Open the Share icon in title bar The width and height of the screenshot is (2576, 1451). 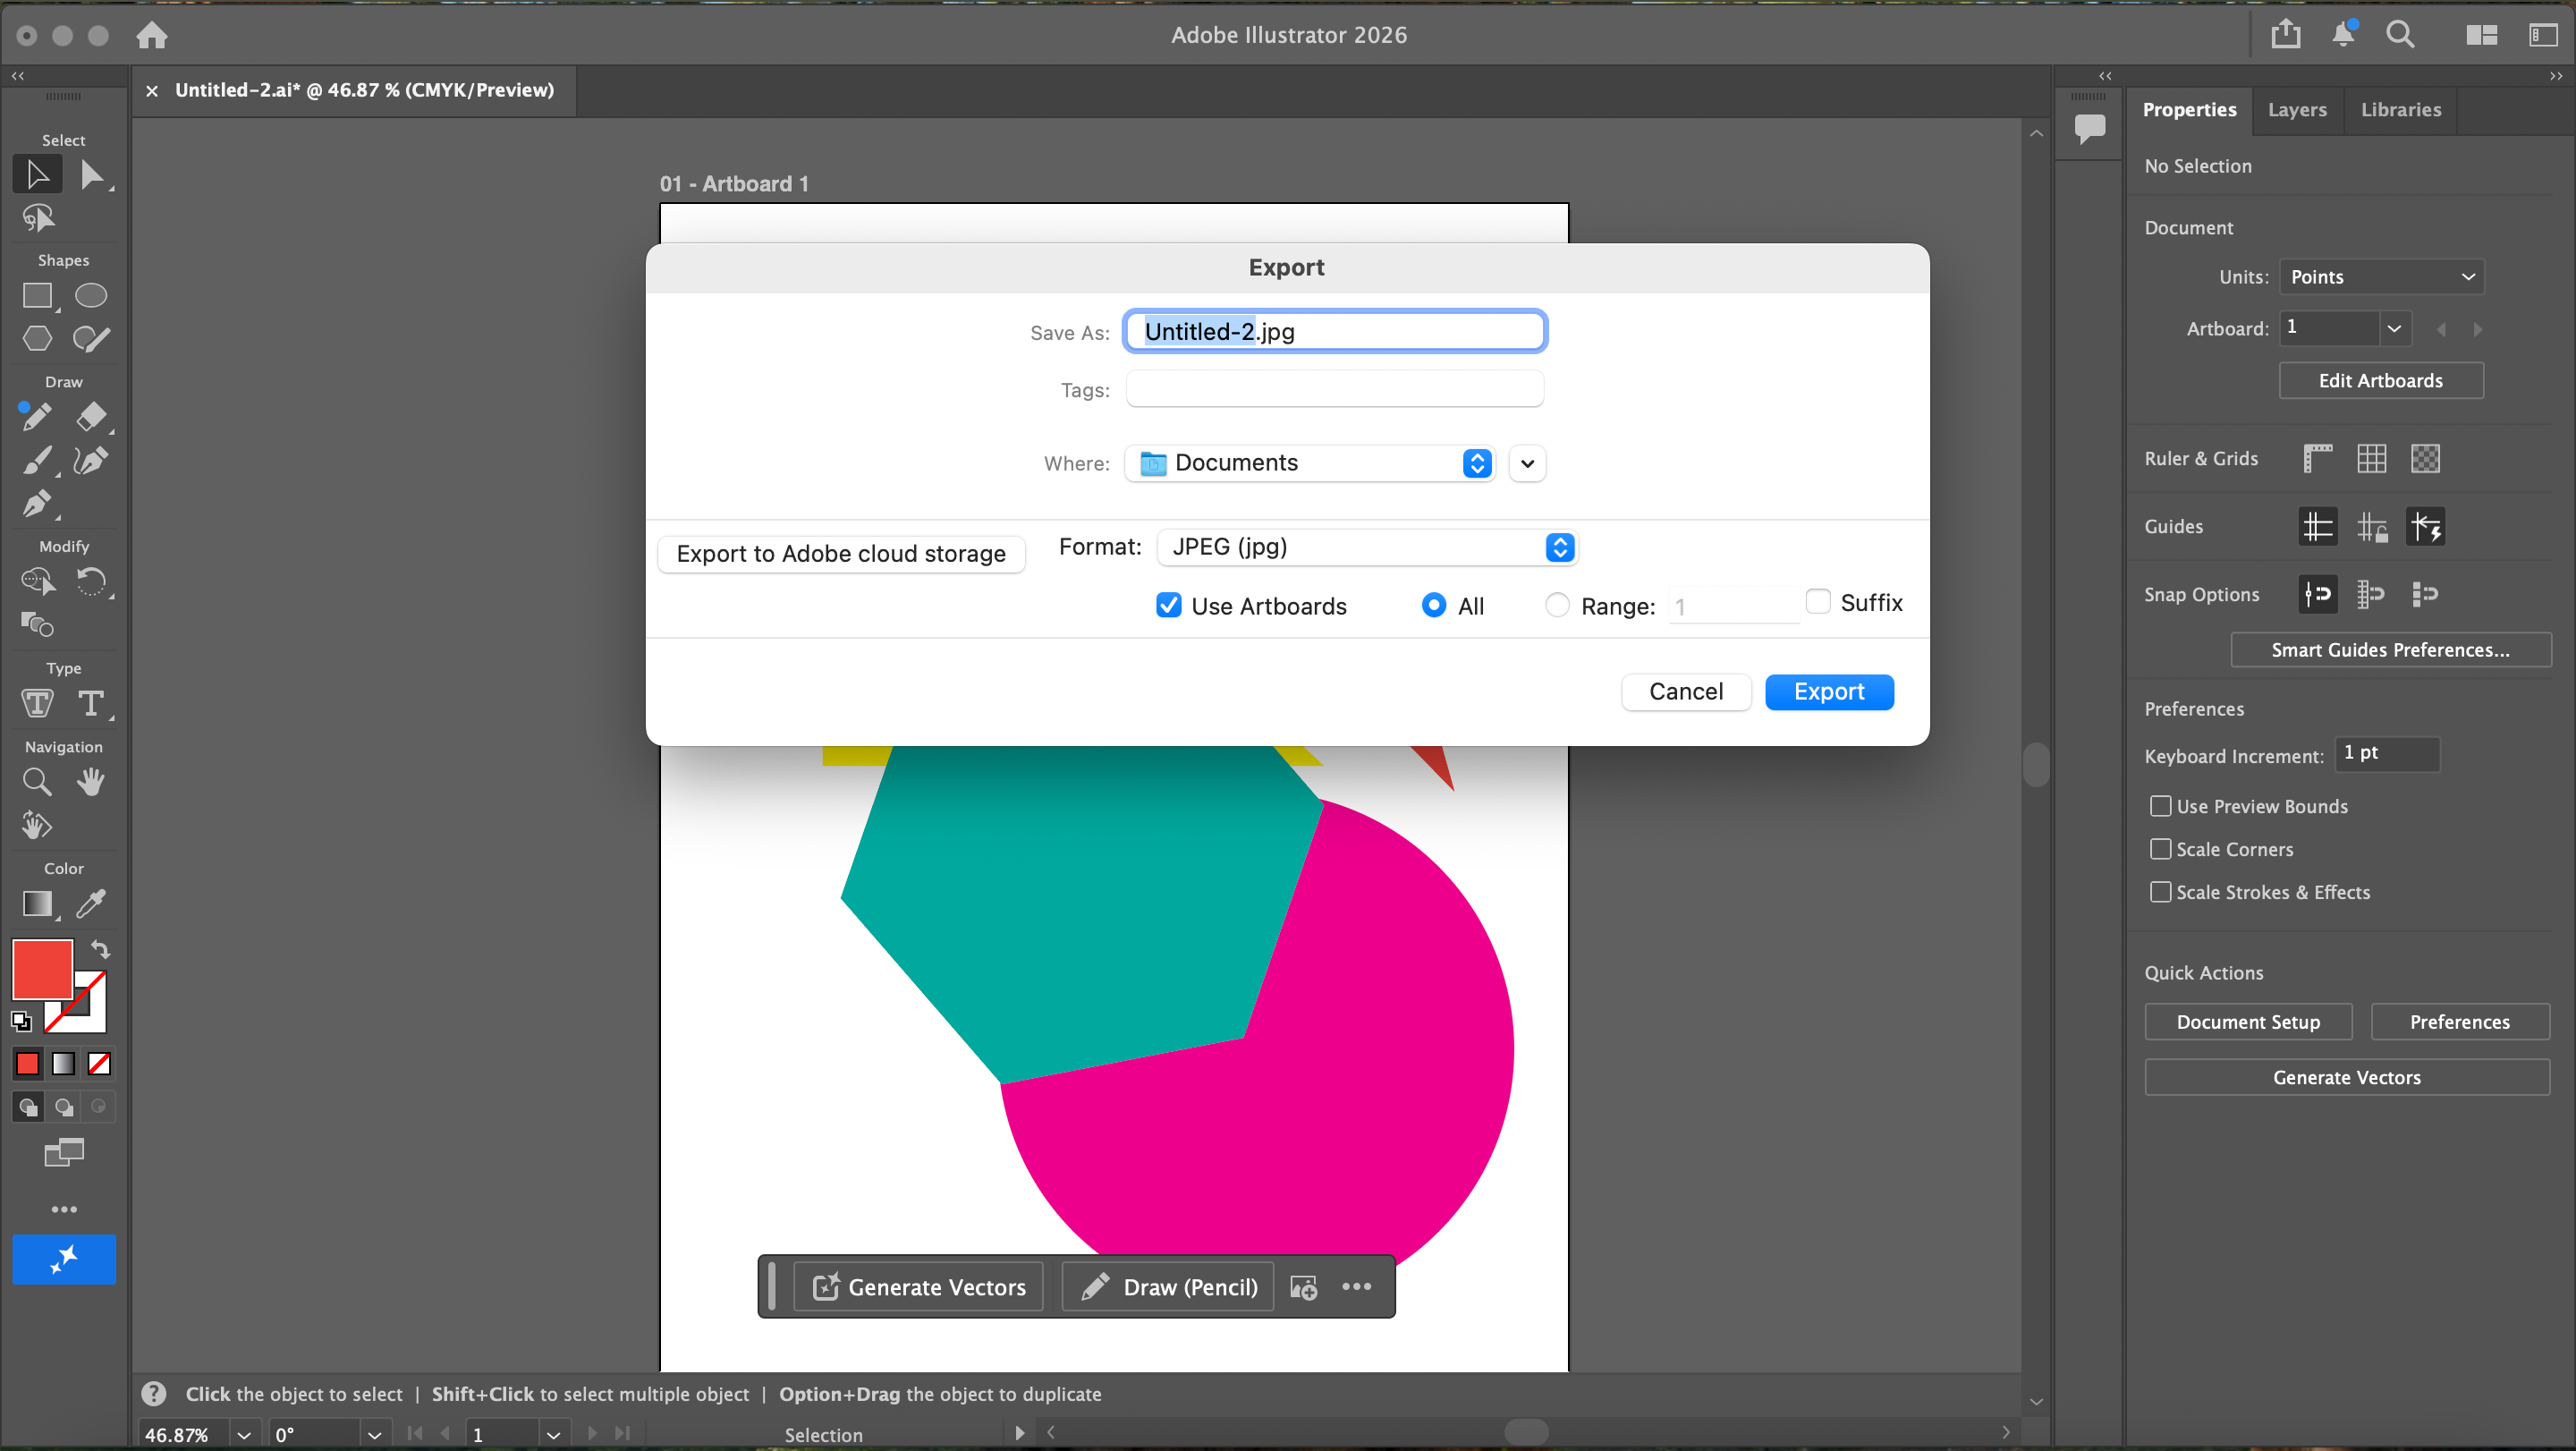point(2285,35)
